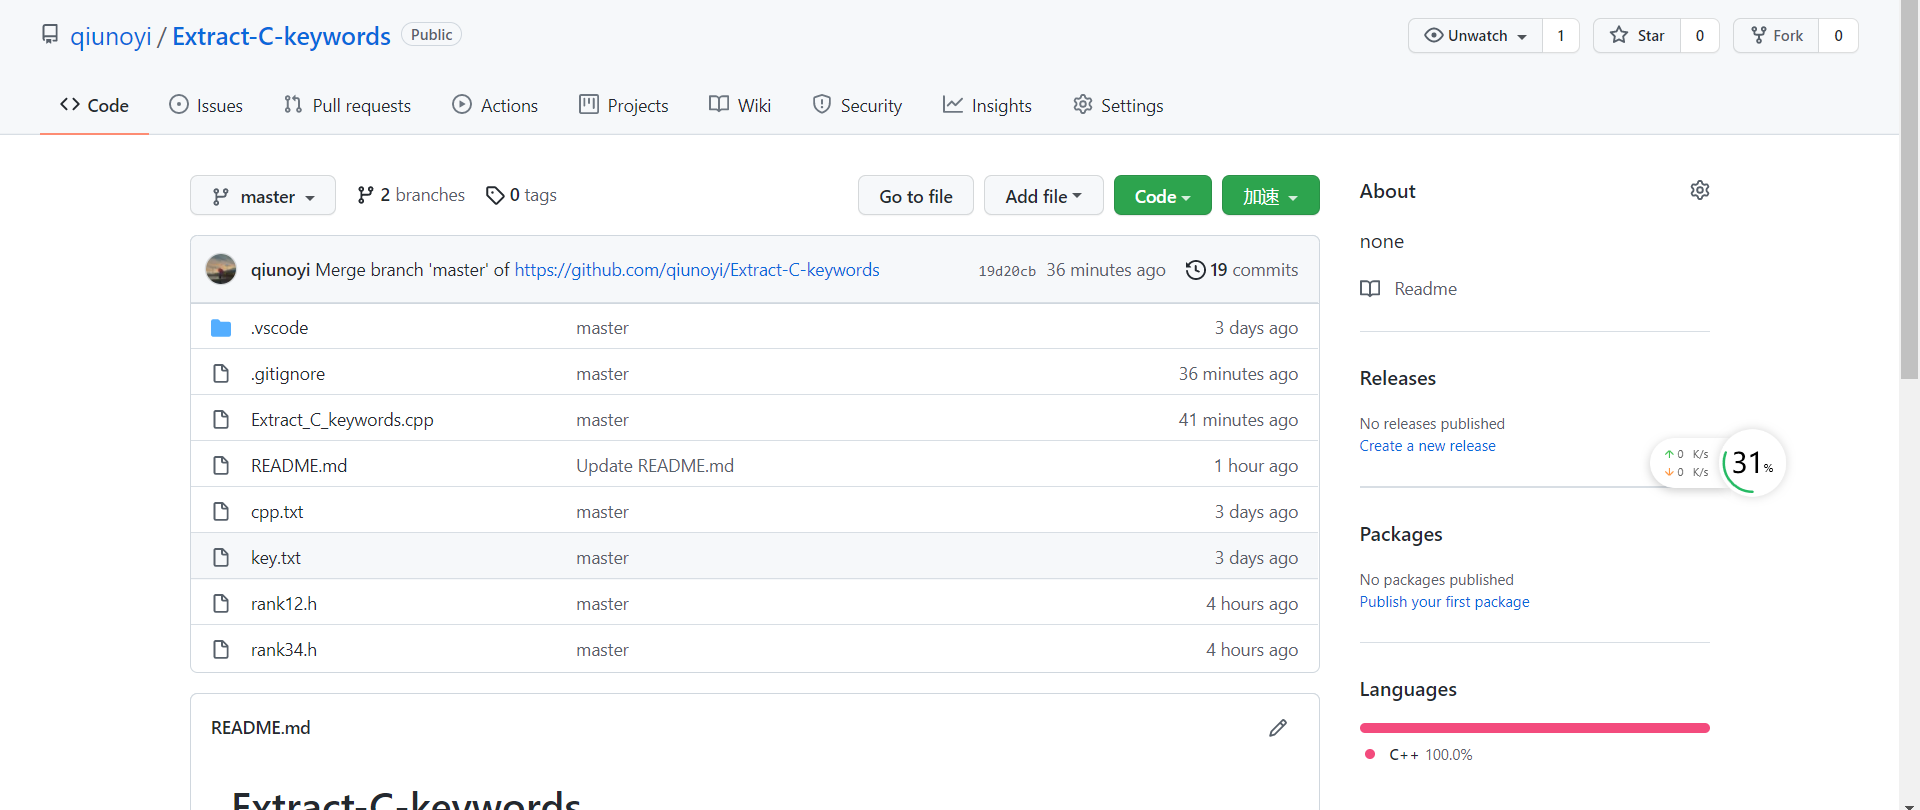This screenshot has height=810, width=1920.
Task: Click the file icon for Extract_C_keywords.cpp
Action: click(221, 420)
